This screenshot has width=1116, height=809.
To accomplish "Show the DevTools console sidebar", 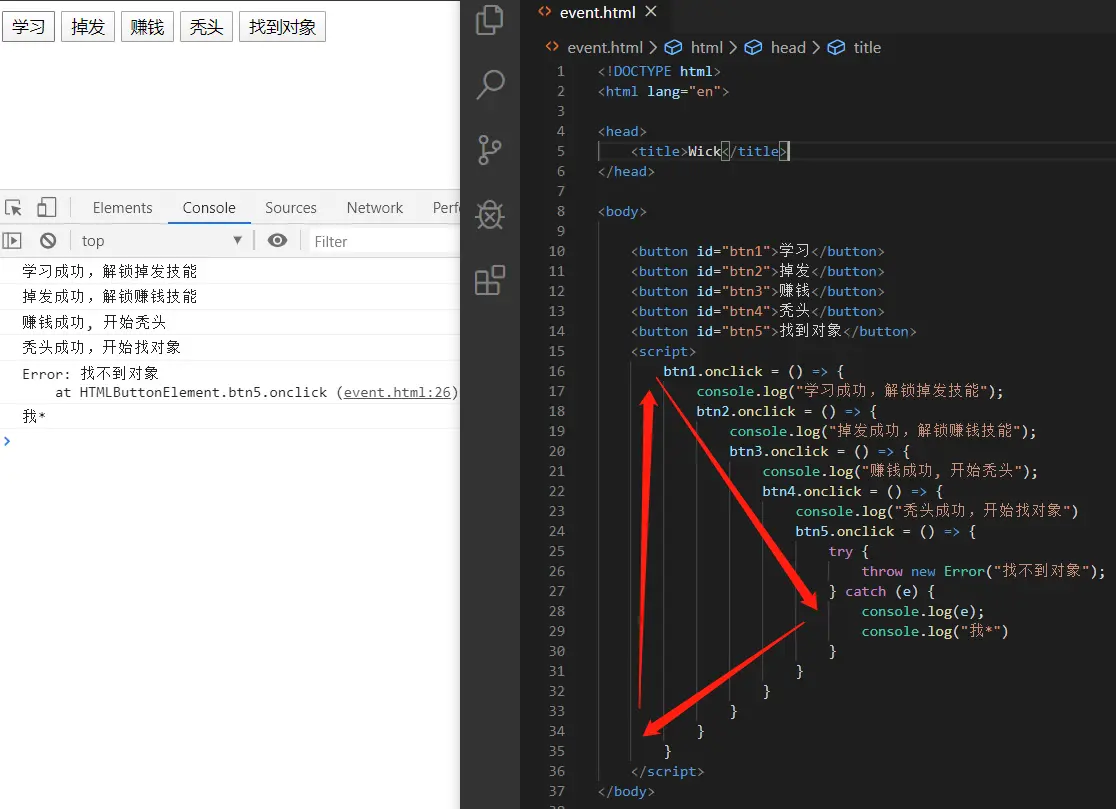I will click(x=12, y=240).
